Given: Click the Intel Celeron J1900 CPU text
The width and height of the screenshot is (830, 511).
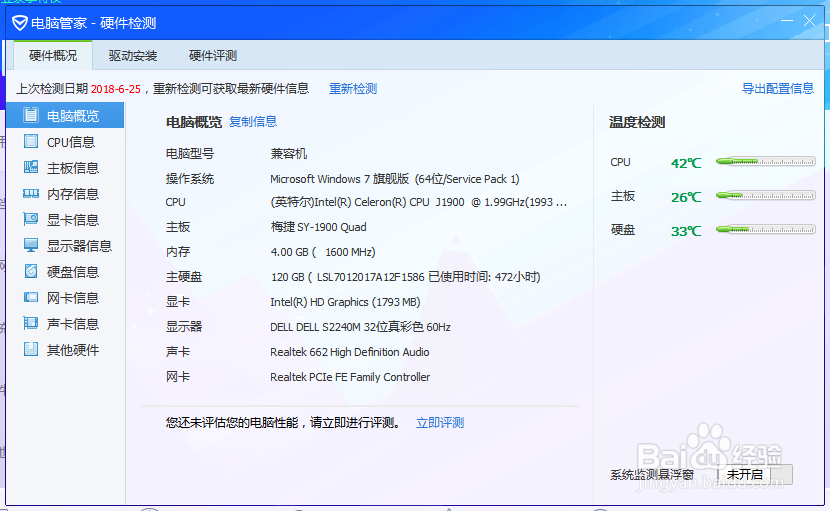Looking at the screenshot, I should [x=419, y=202].
